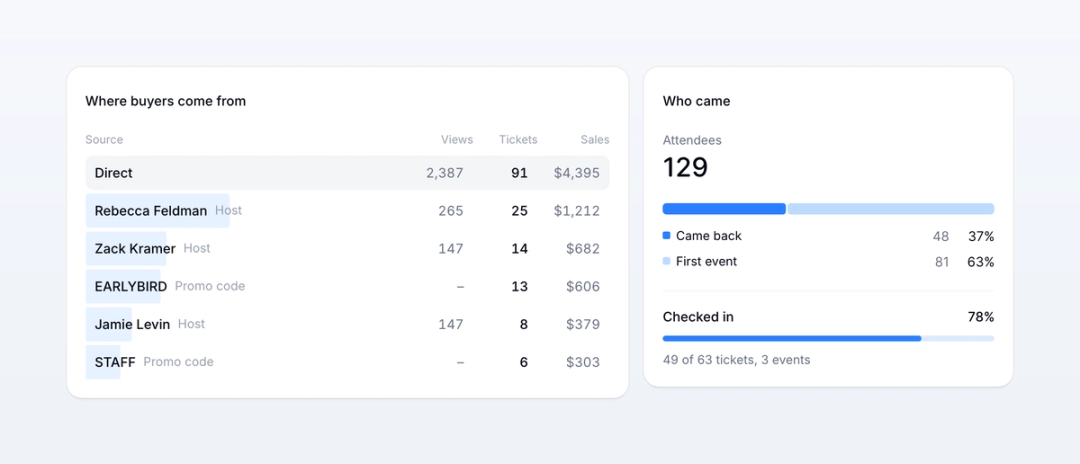Click STAFF's 6 tickets value
The height and width of the screenshot is (464, 1080).
pyautogui.click(x=523, y=362)
